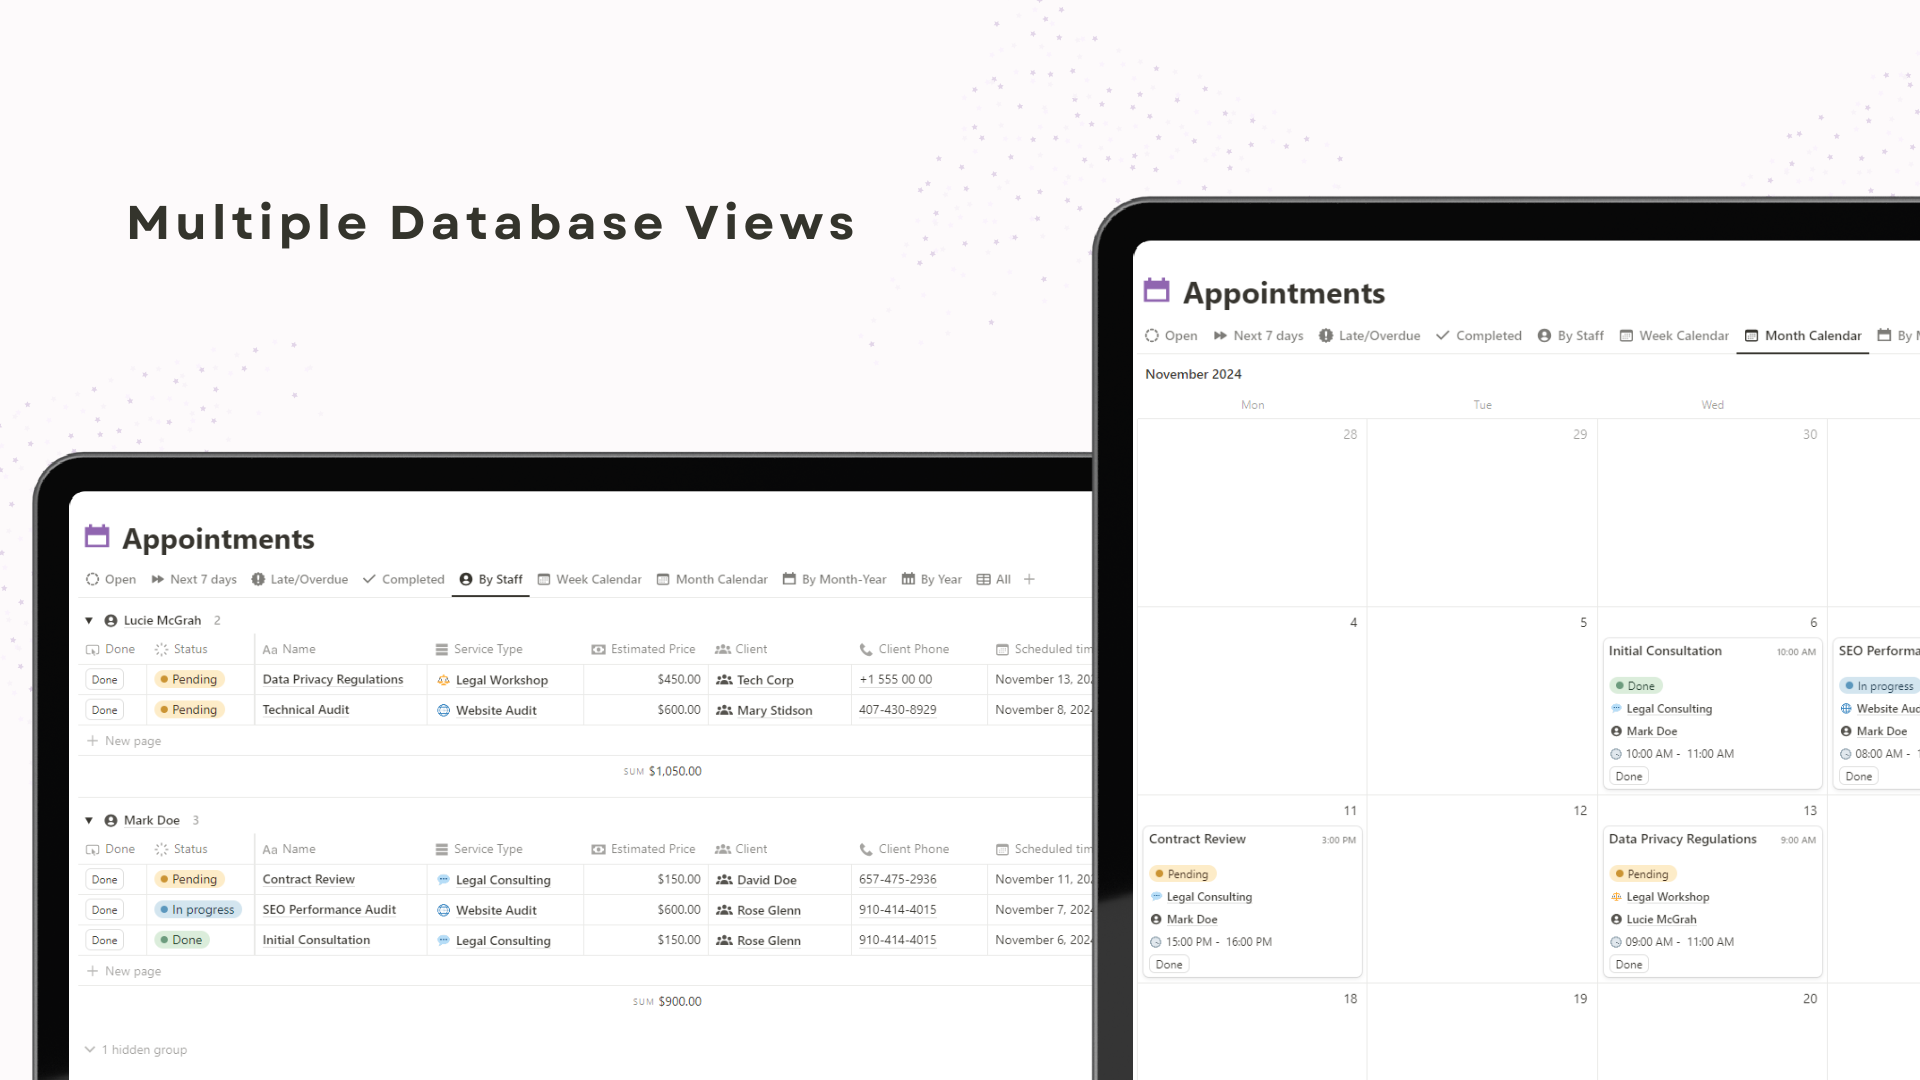Click the phone number +1 555 00 00
Screen dimensions: 1920x1080
(896, 679)
